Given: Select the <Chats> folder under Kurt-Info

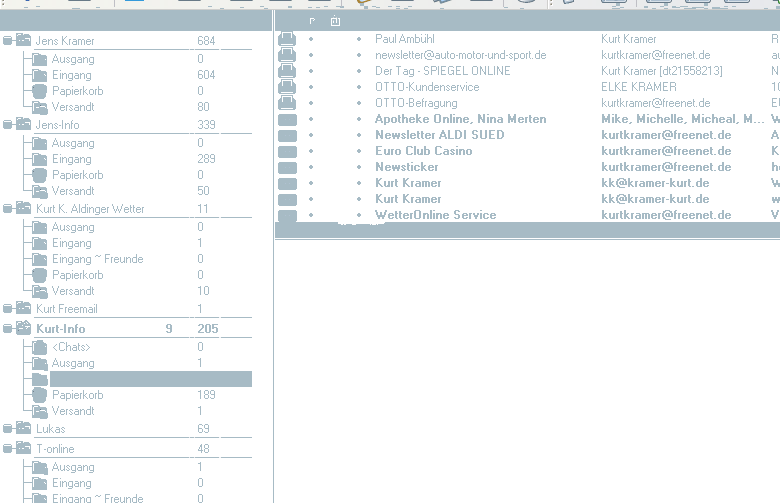Looking at the screenshot, I should pos(71,347).
